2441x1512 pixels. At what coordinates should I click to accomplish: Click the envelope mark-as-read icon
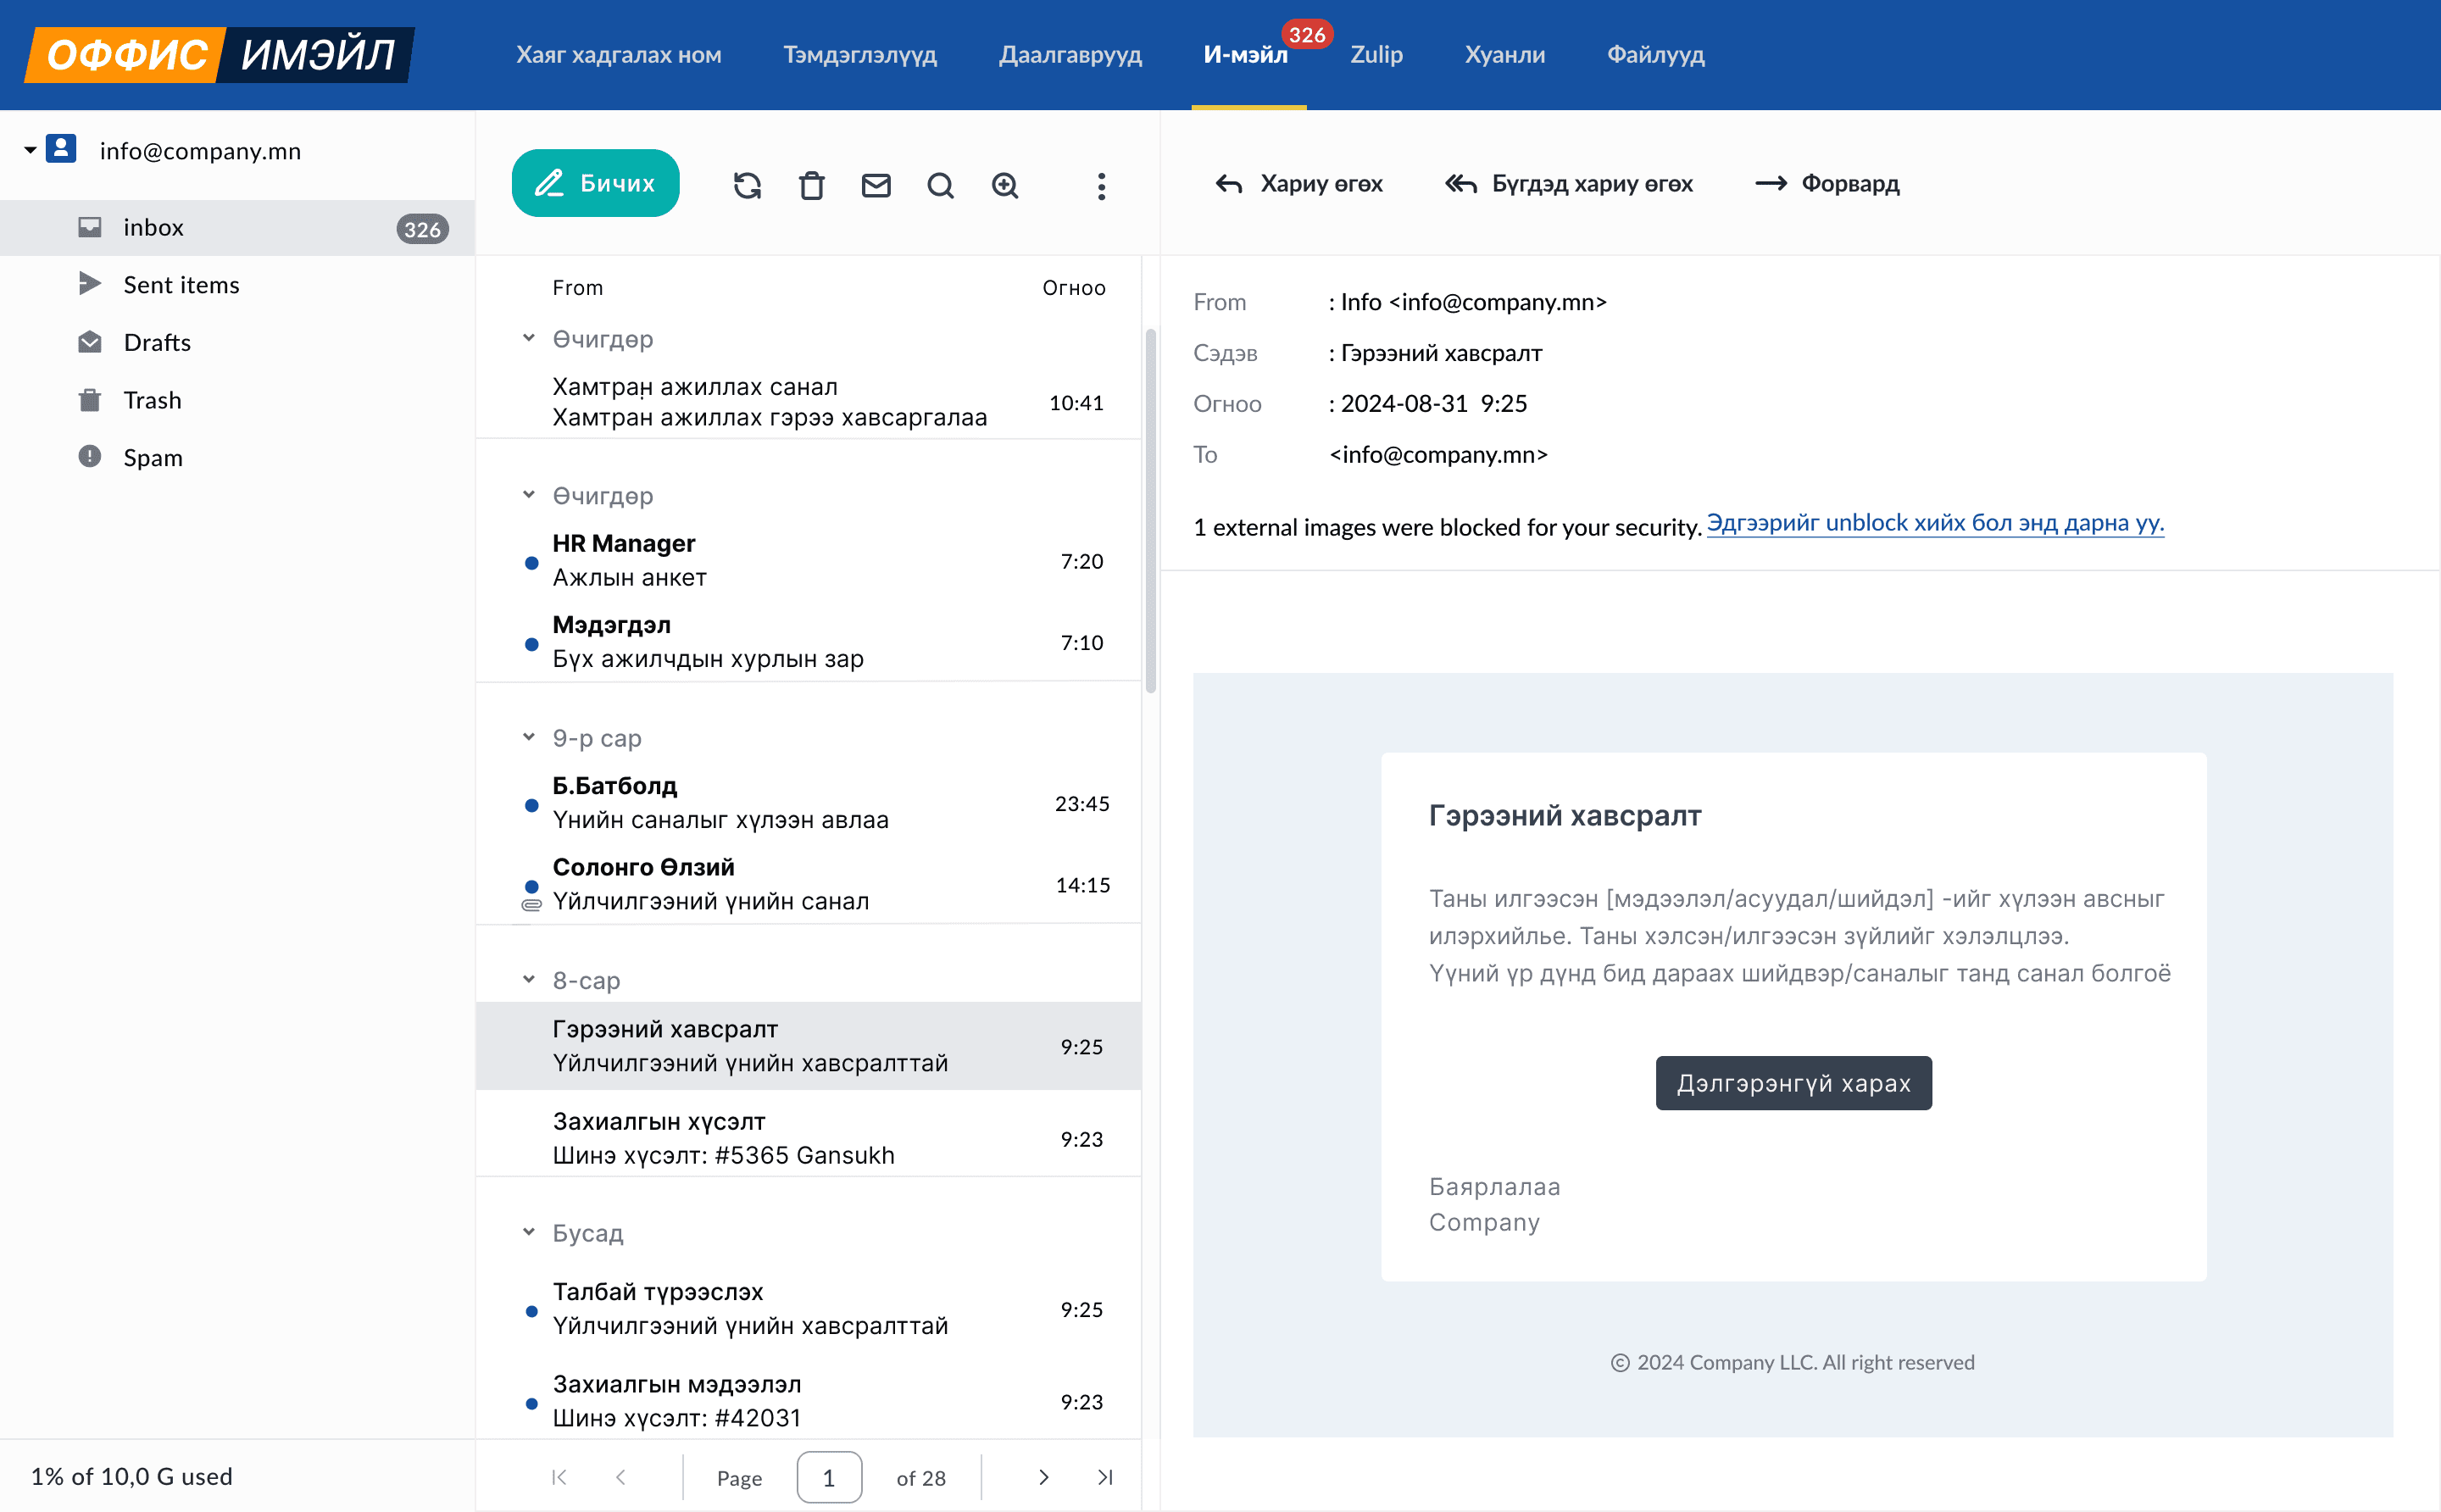pos(876,185)
